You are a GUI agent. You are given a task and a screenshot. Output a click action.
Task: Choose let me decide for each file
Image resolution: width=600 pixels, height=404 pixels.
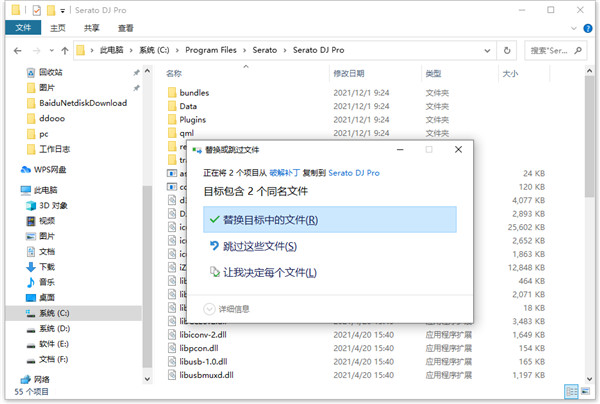click(263, 272)
